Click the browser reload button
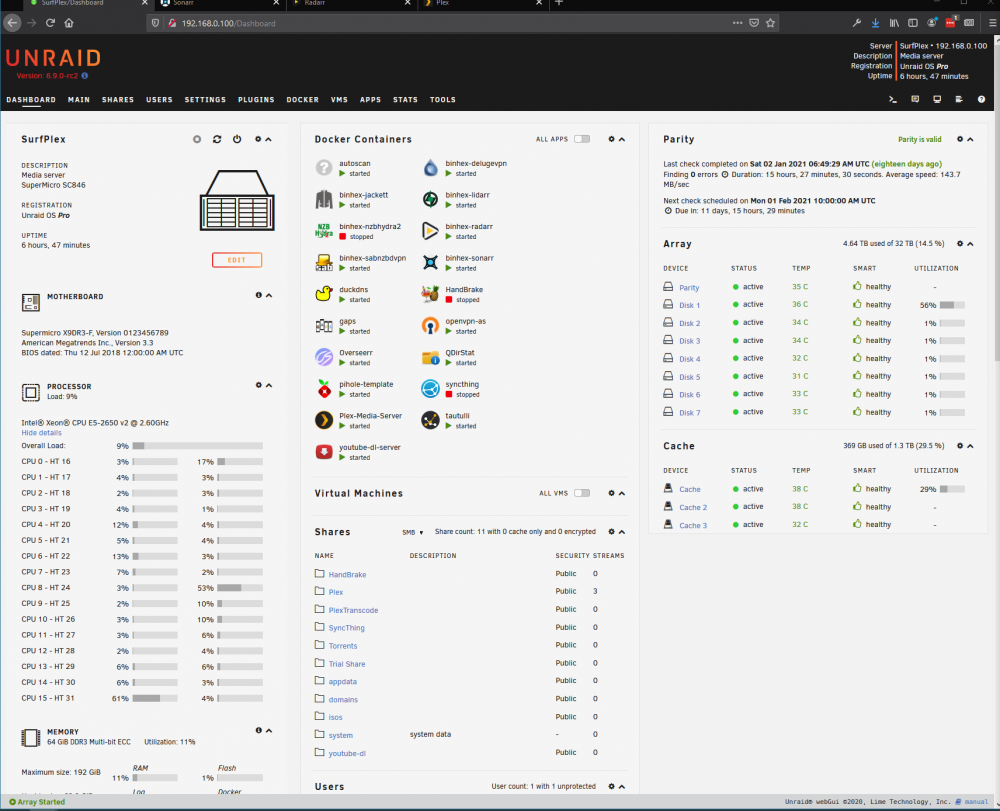 coord(50,23)
